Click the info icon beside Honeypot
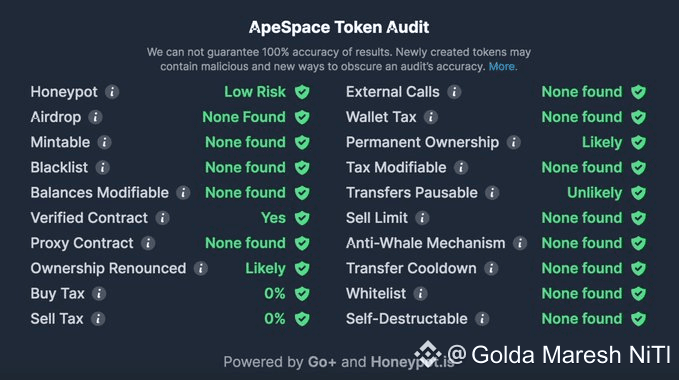Viewport: 679px width, 380px height. pyautogui.click(x=112, y=92)
